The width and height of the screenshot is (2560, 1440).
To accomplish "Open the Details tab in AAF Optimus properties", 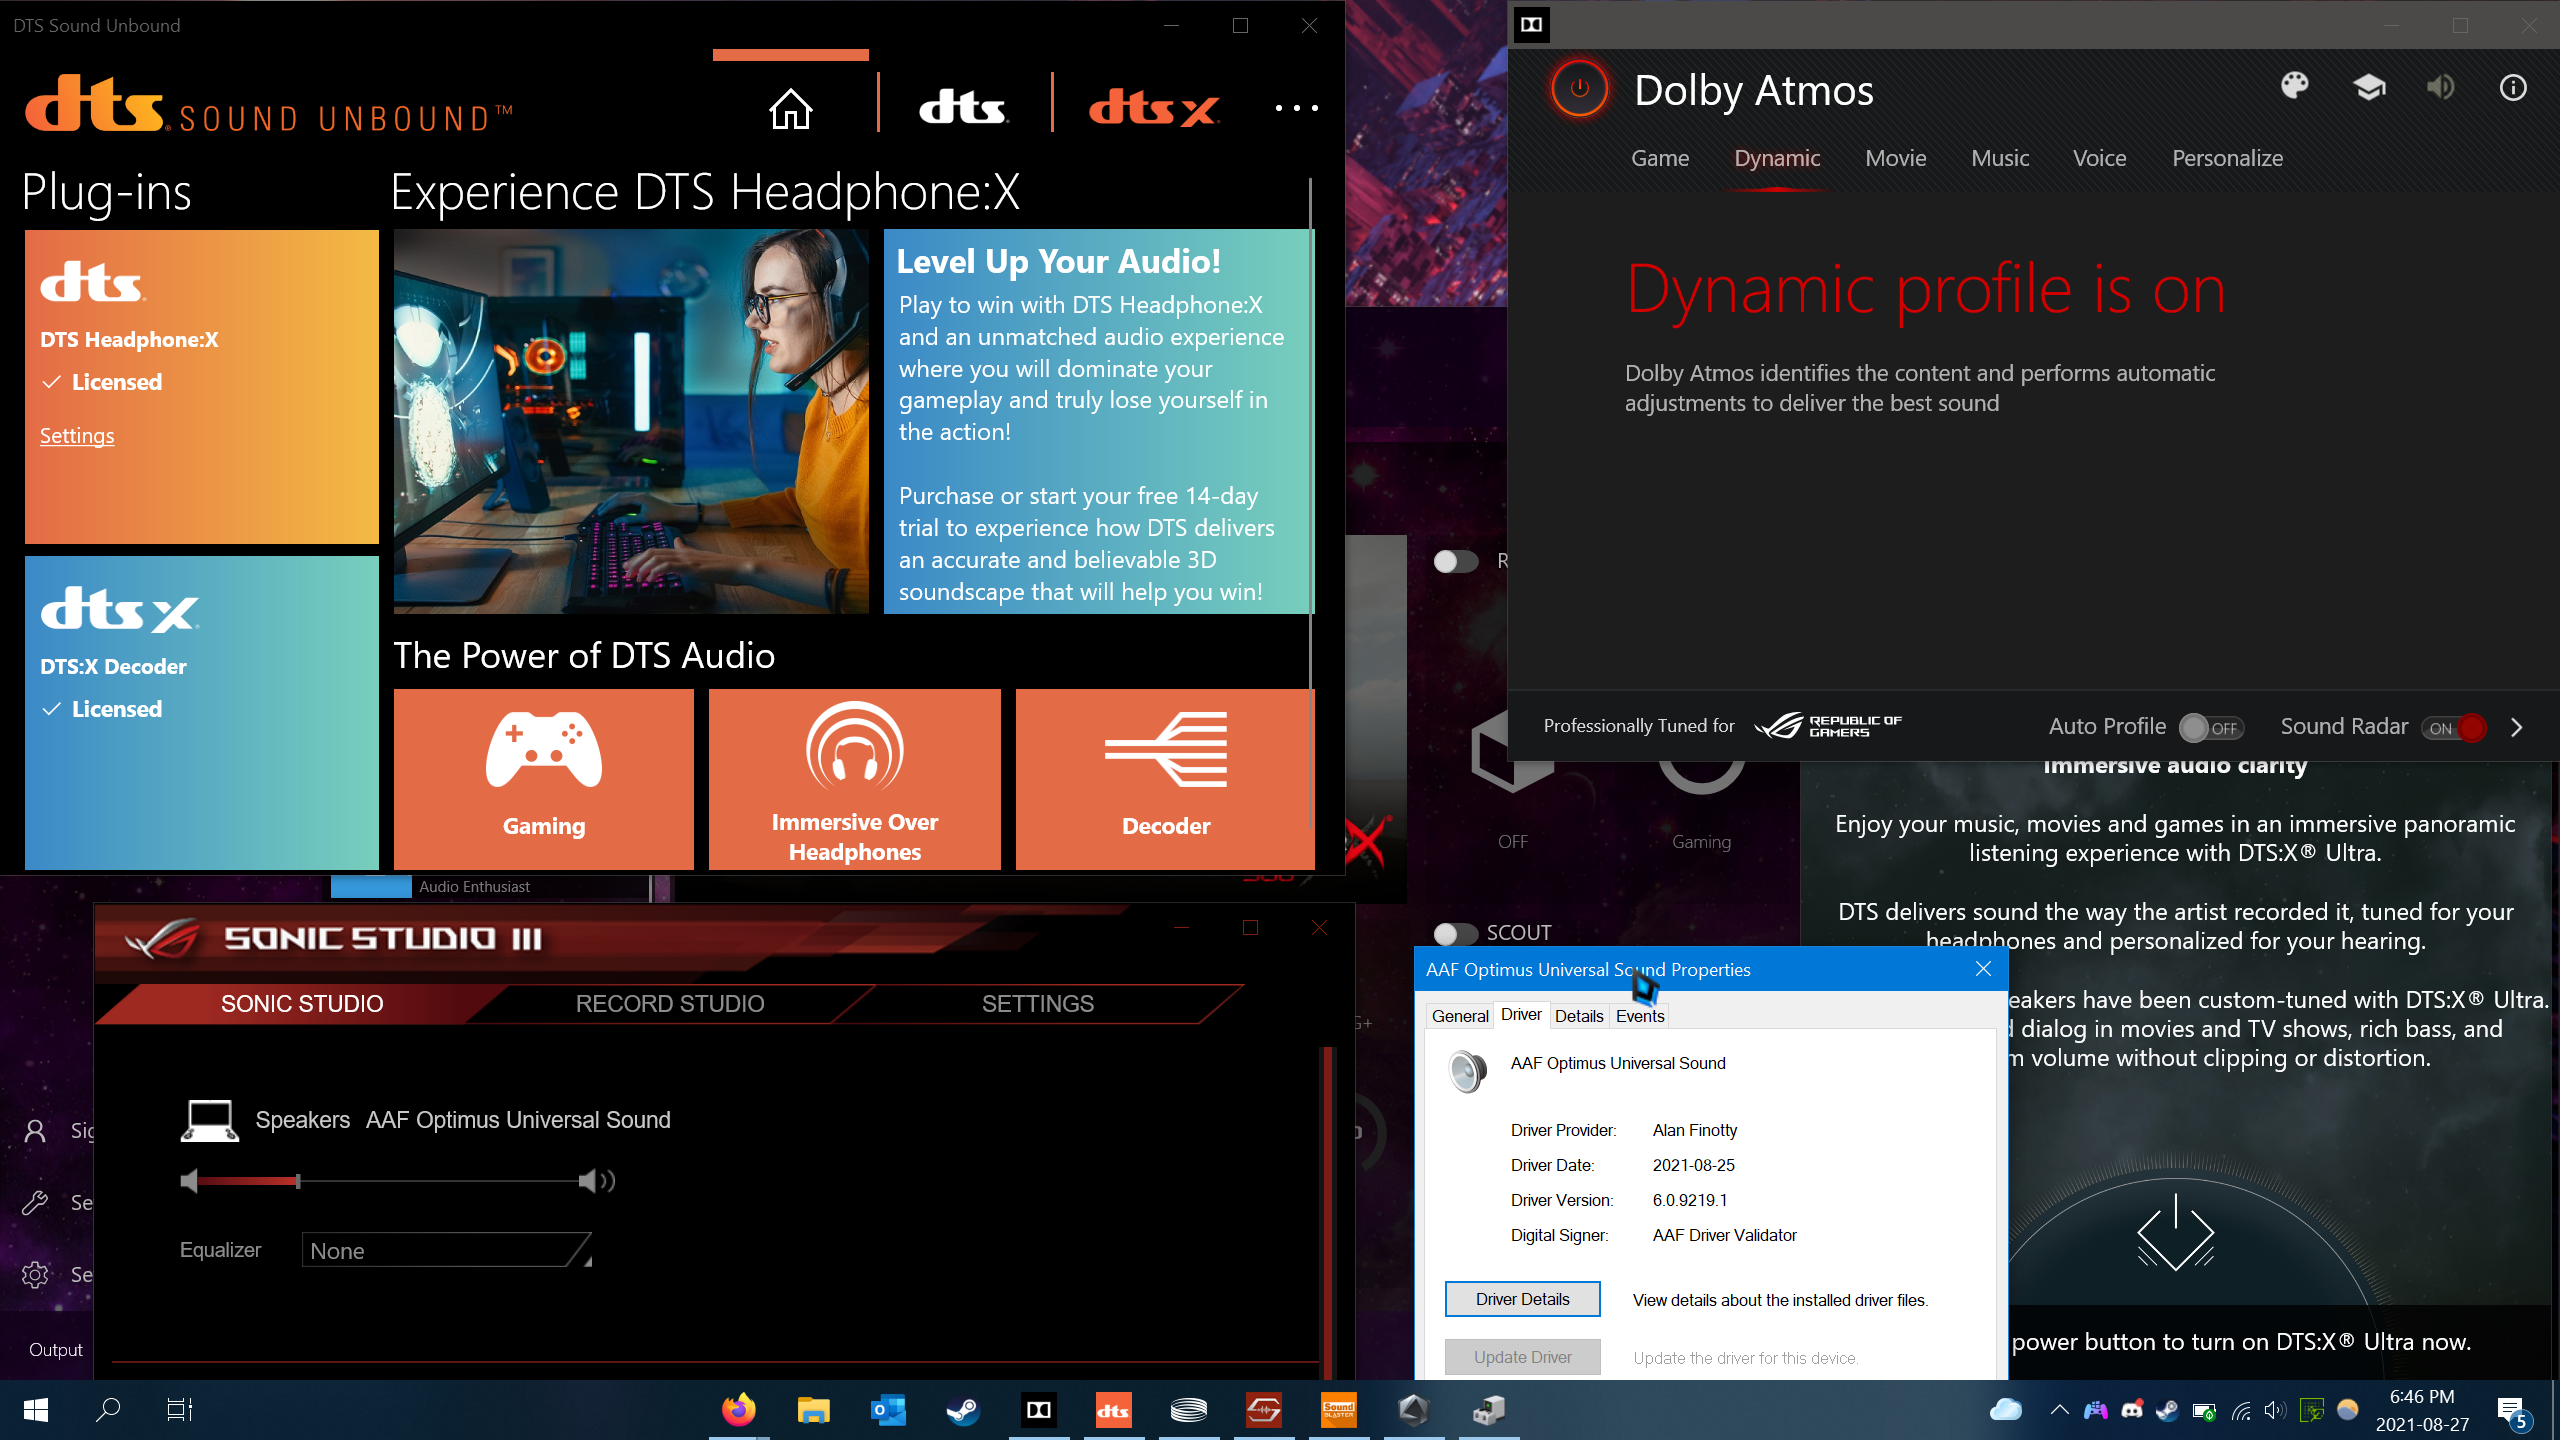I will click(x=1579, y=1016).
